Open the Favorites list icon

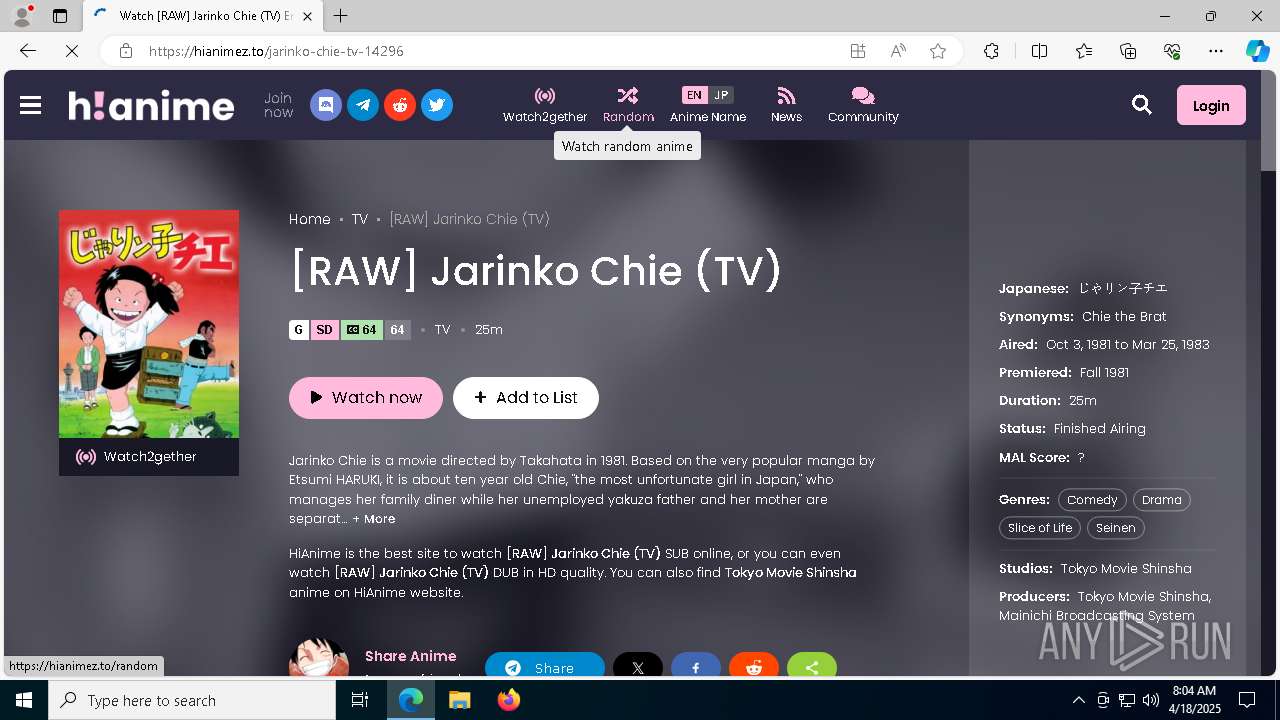(x=1084, y=51)
